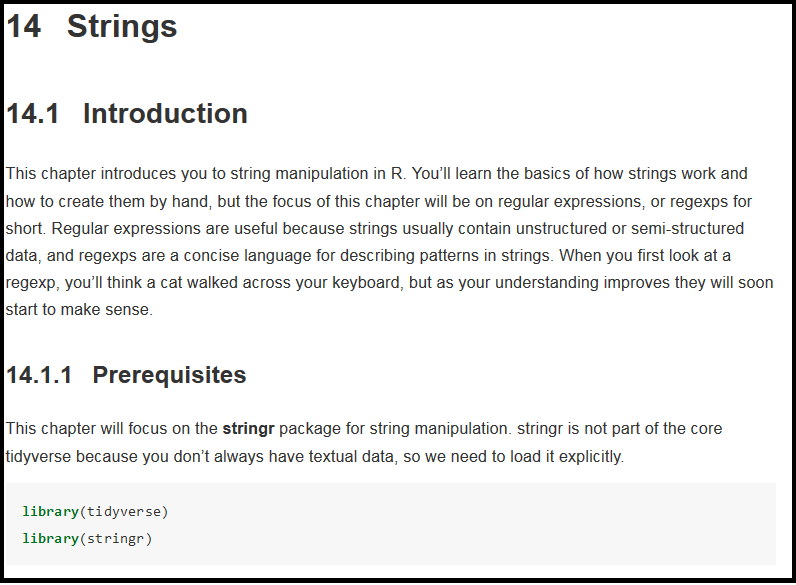Click "tidyverse" in the prerequisites paragraph text
796x585 pixels.
(40, 457)
